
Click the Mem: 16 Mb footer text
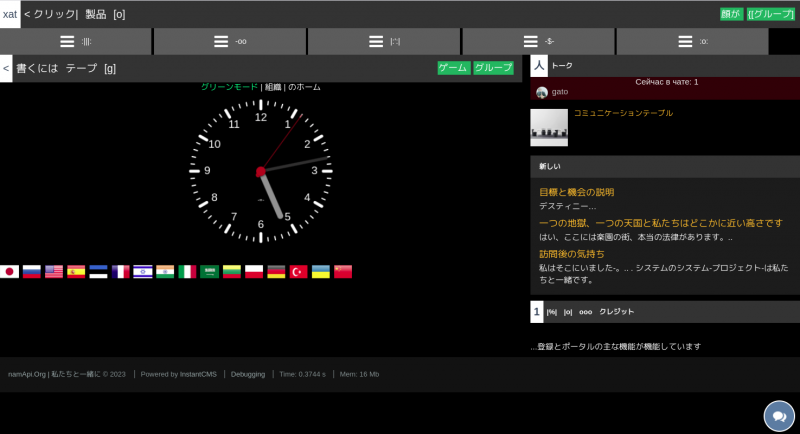(359, 374)
